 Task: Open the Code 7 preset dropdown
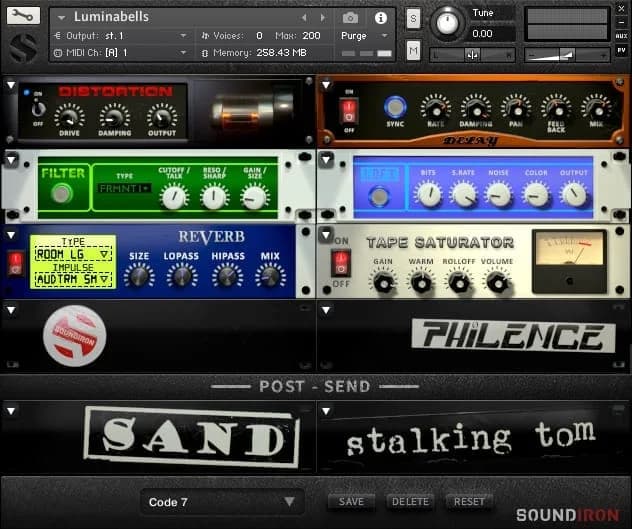tap(221, 502)
